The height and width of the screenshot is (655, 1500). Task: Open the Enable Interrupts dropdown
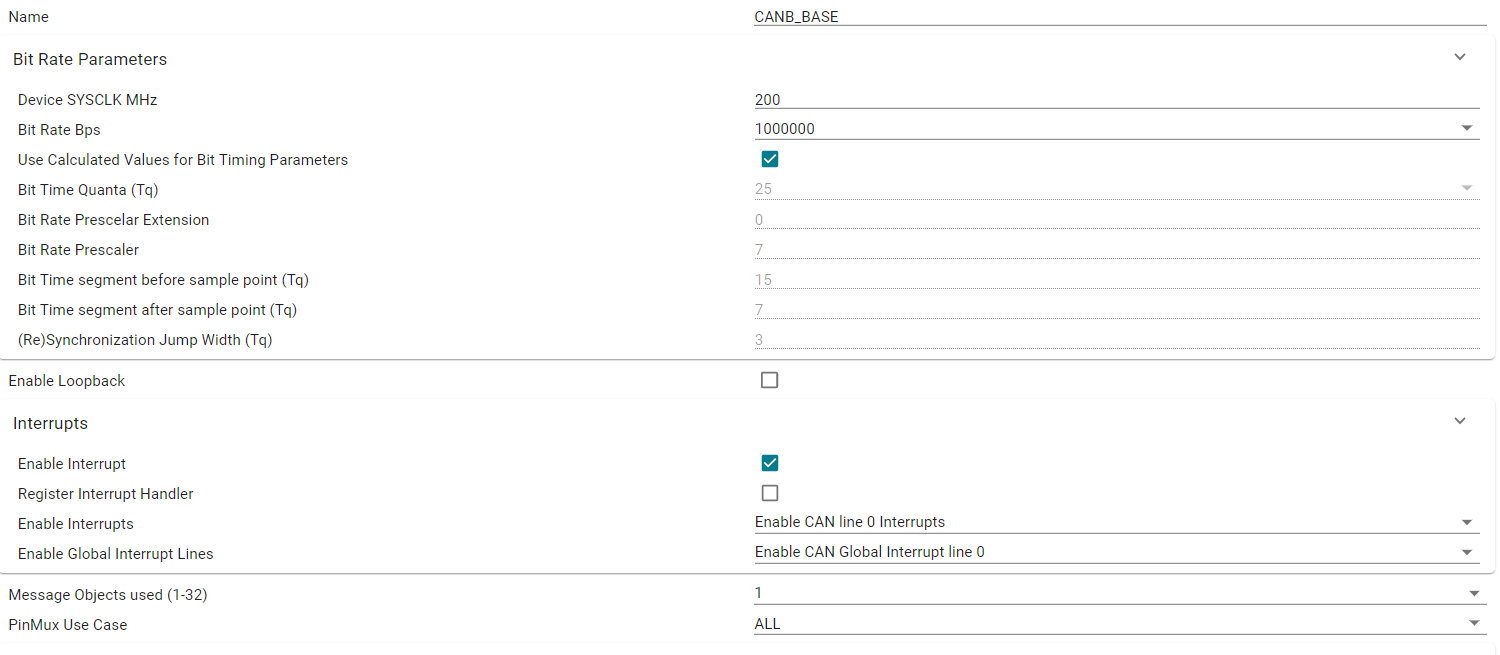pyautogui.click(x=1116, y=522)
